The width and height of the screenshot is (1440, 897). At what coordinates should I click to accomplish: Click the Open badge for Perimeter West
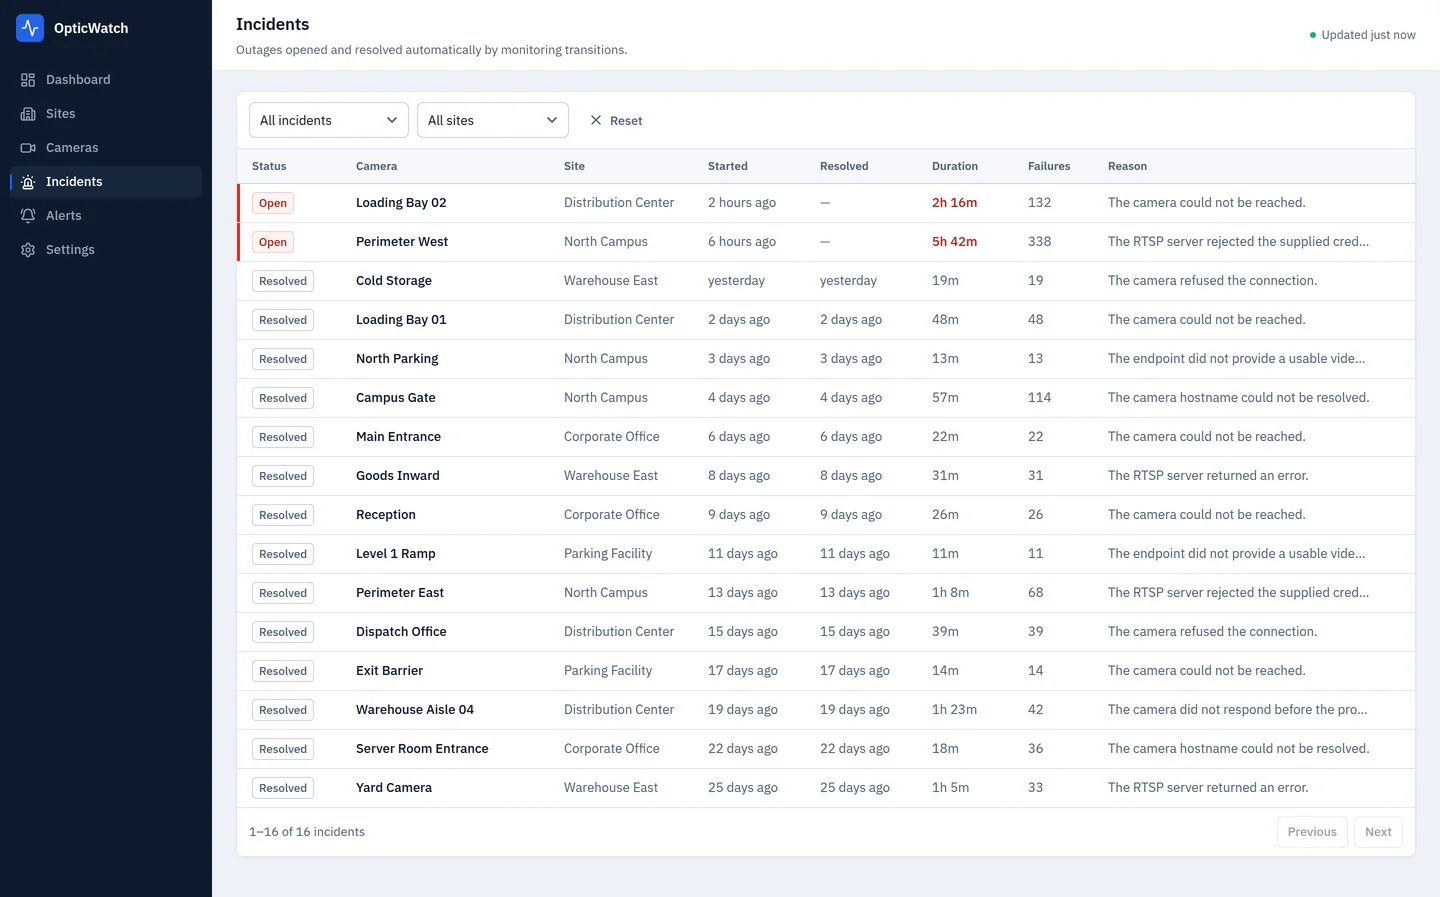coord(273,242)
